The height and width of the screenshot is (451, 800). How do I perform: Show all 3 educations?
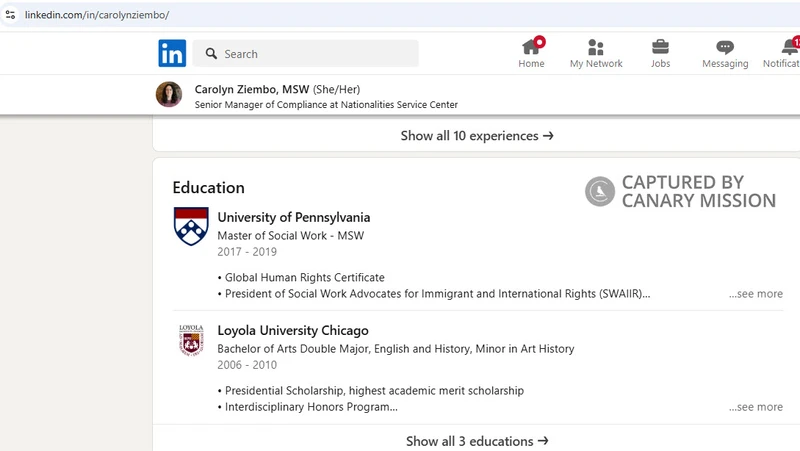click(x=477, y=441)
